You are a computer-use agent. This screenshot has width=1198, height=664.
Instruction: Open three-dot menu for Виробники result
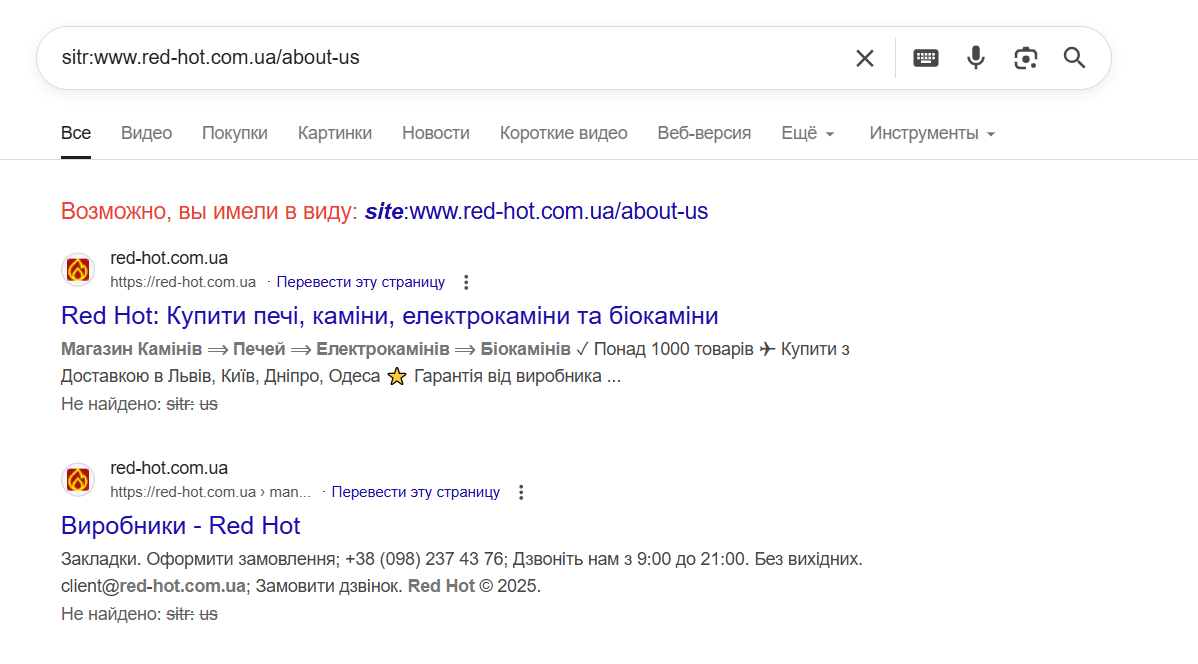coord(521,492)
